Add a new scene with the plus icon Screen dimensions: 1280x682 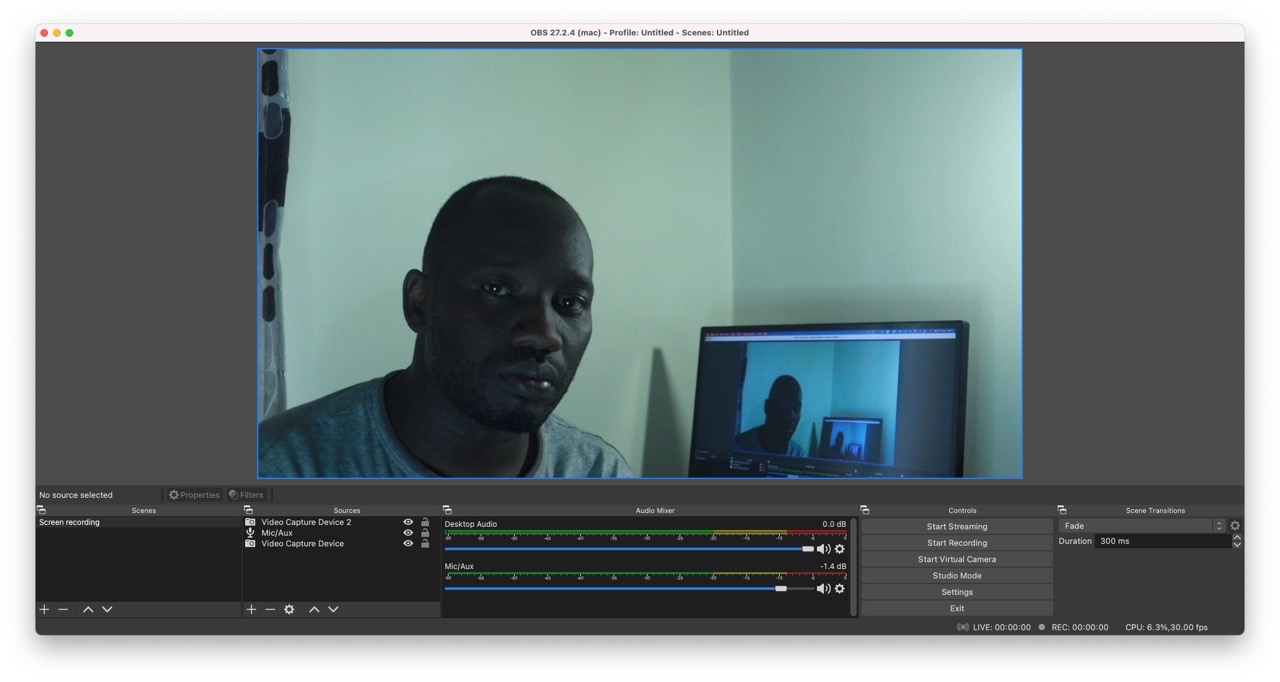43,609
